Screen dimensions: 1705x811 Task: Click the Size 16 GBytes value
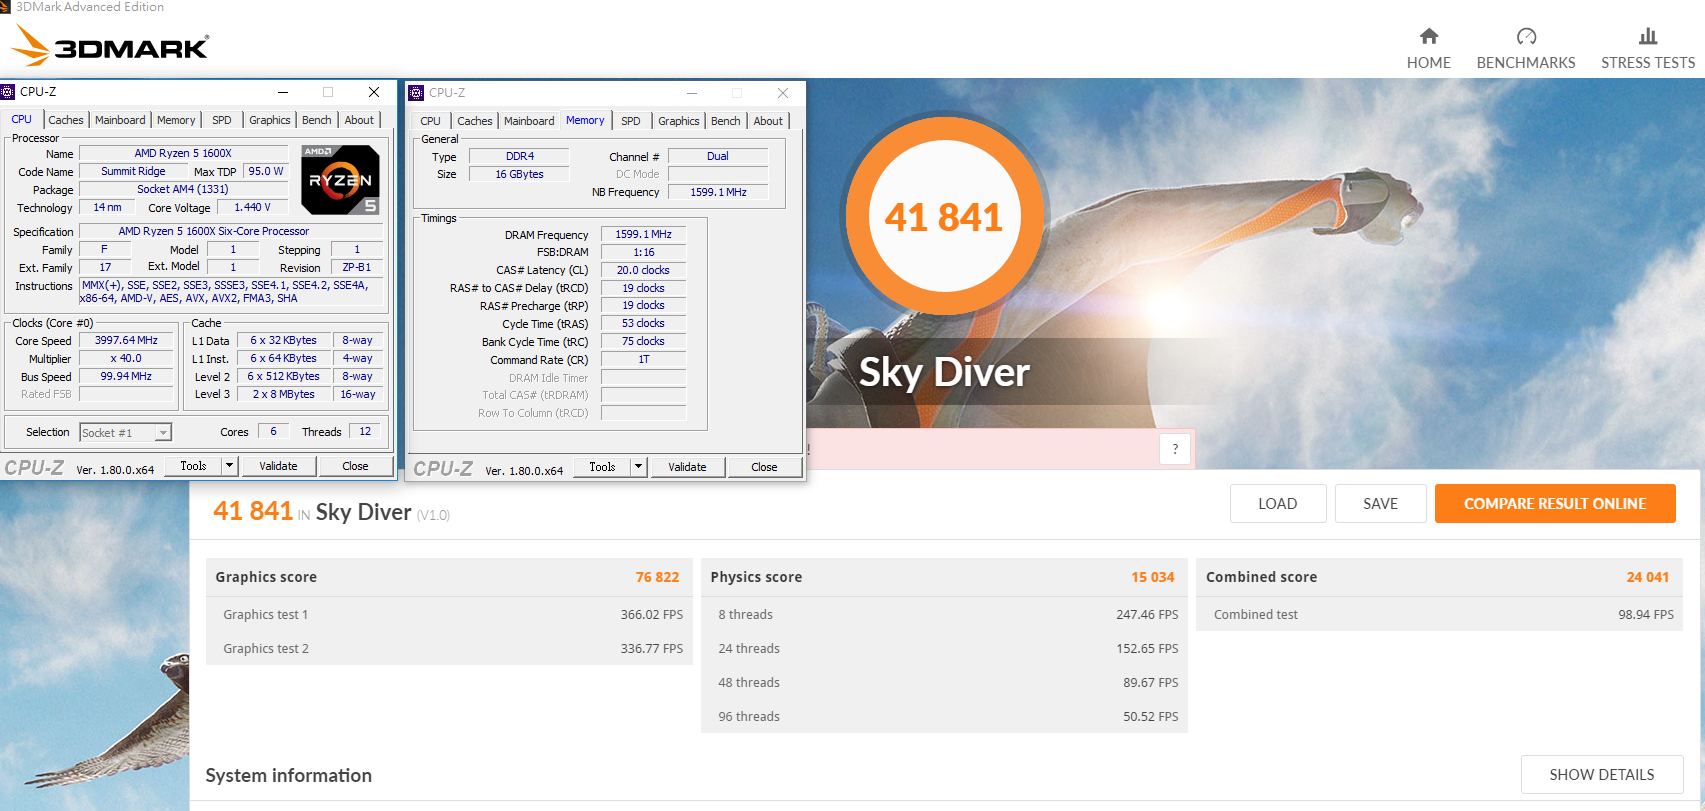519,174
